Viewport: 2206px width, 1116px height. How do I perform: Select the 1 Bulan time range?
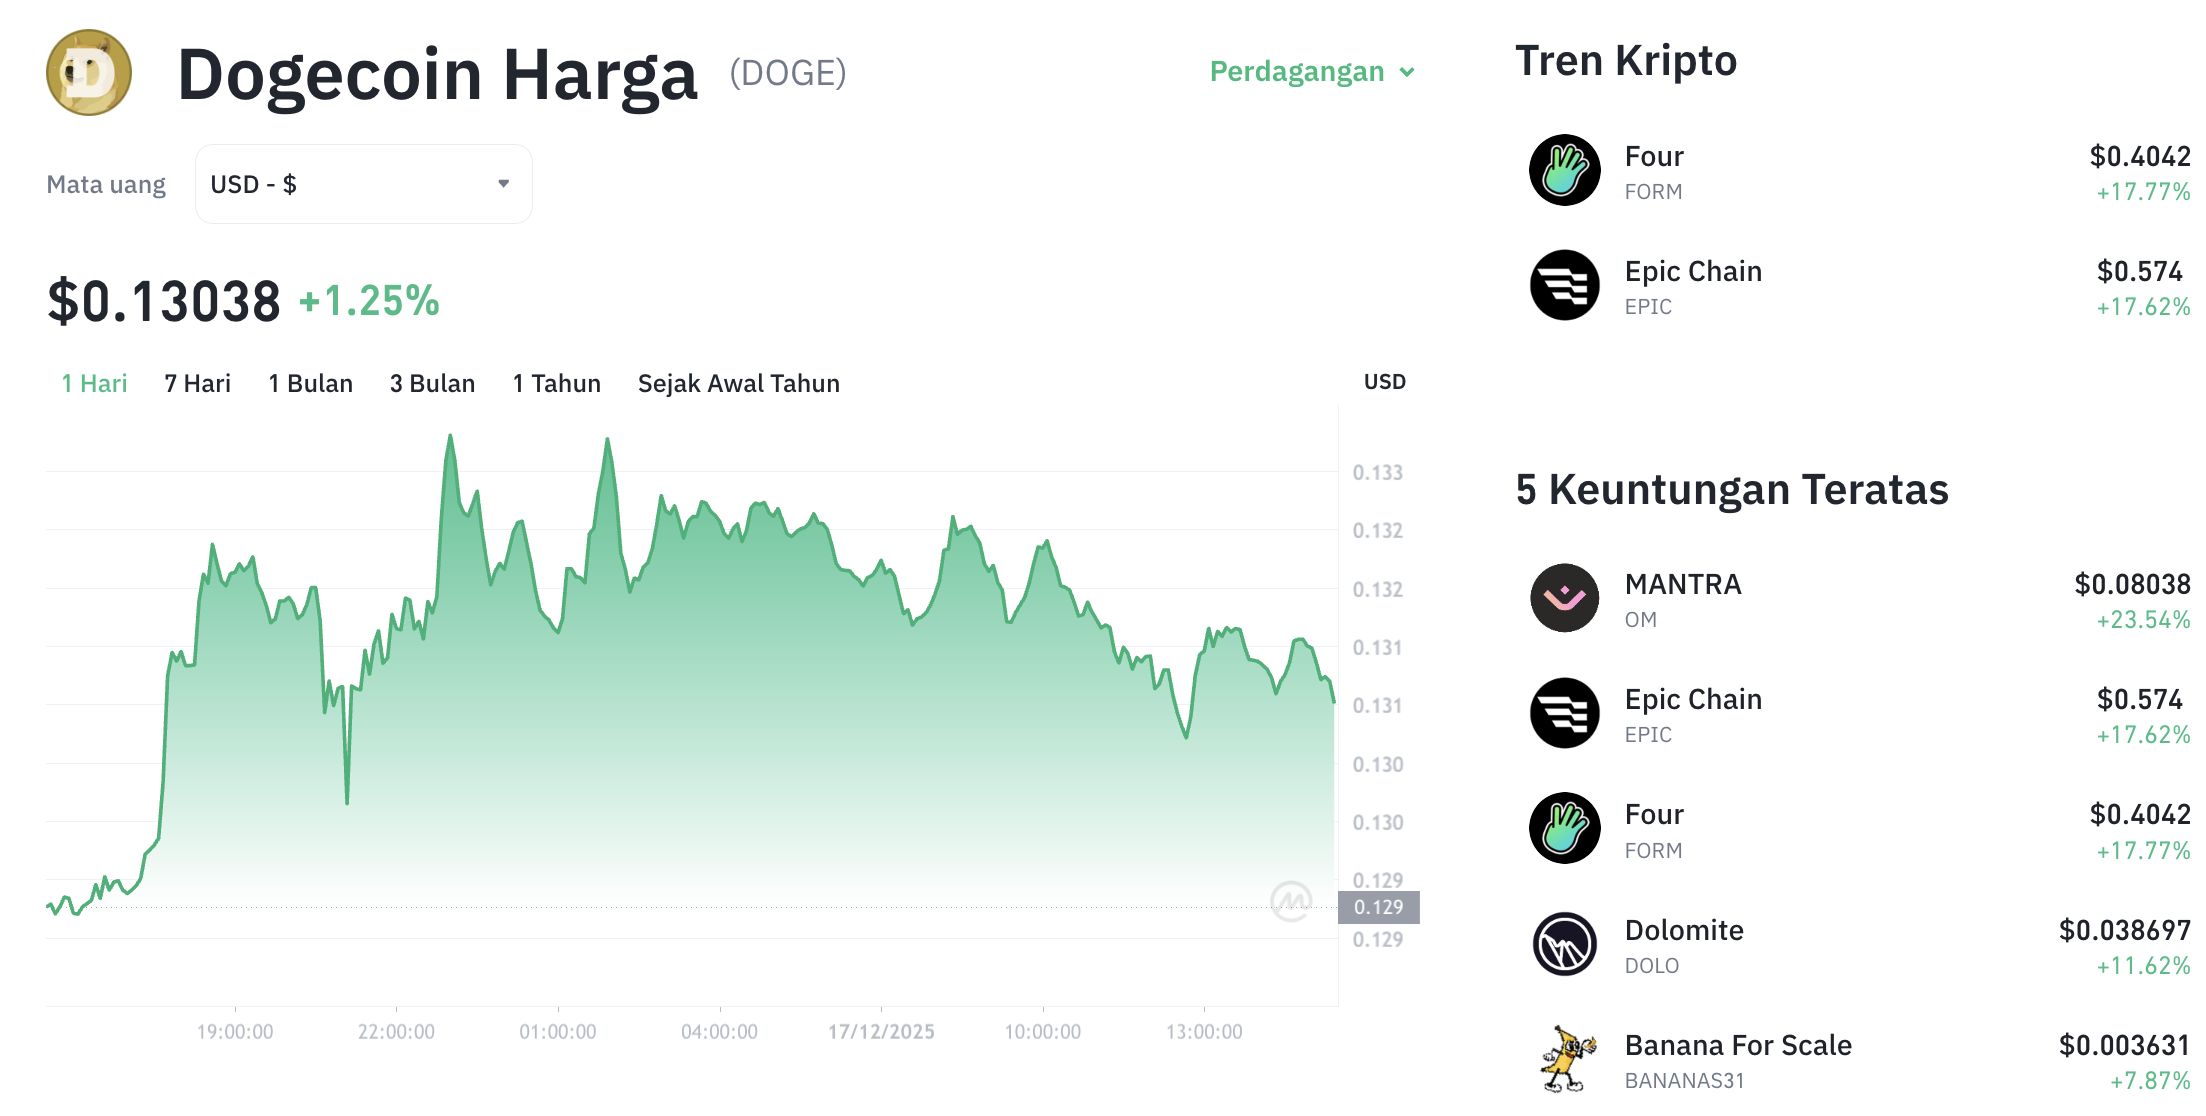tap(310, 383)
